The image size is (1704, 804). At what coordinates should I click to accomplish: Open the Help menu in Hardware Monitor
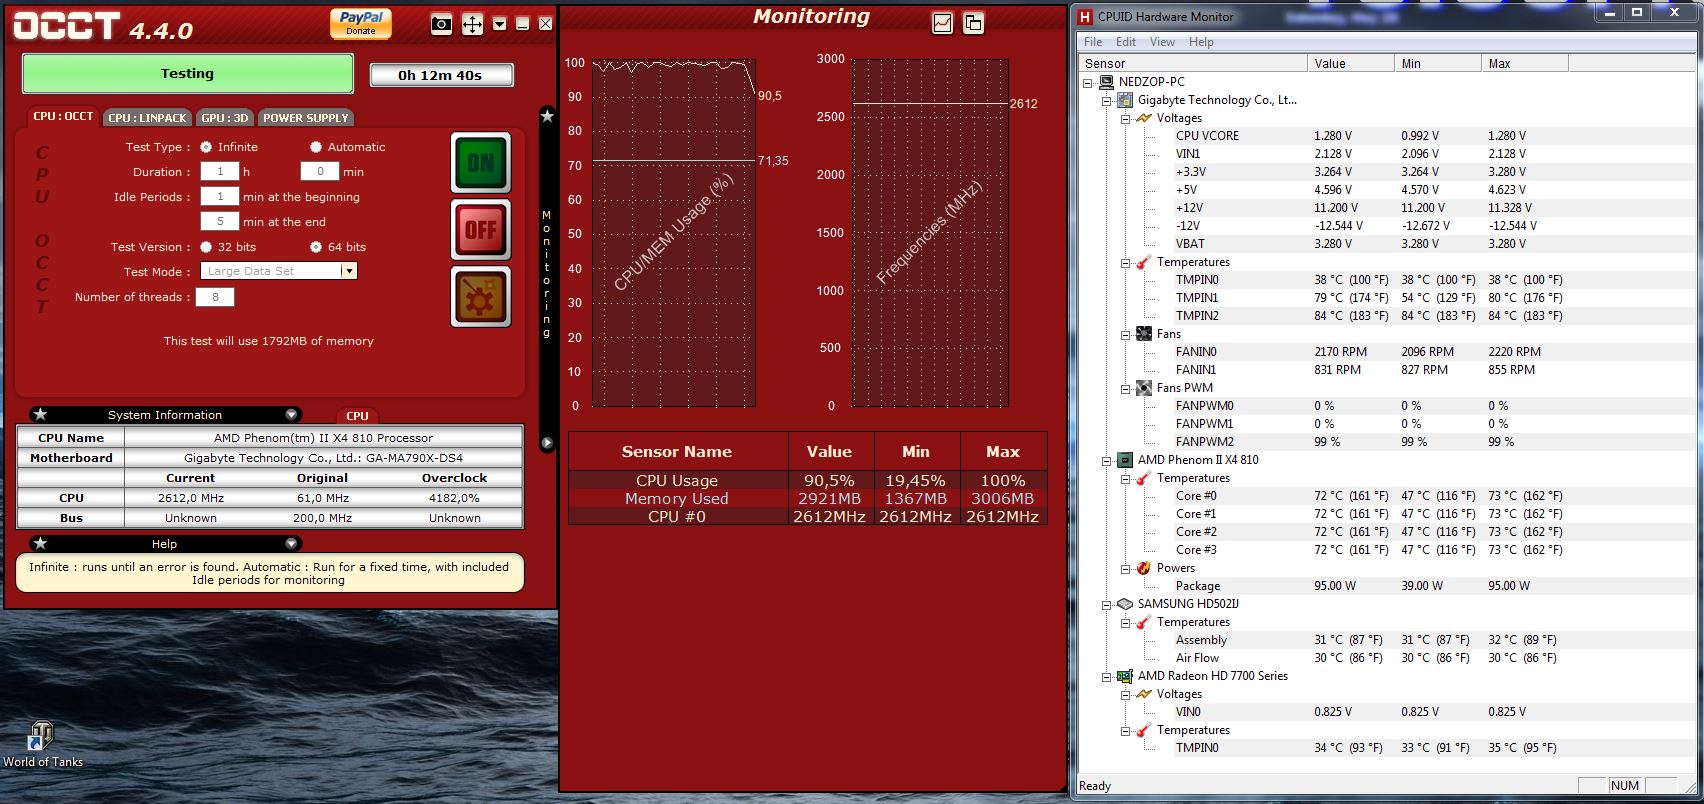point(1201,42)
